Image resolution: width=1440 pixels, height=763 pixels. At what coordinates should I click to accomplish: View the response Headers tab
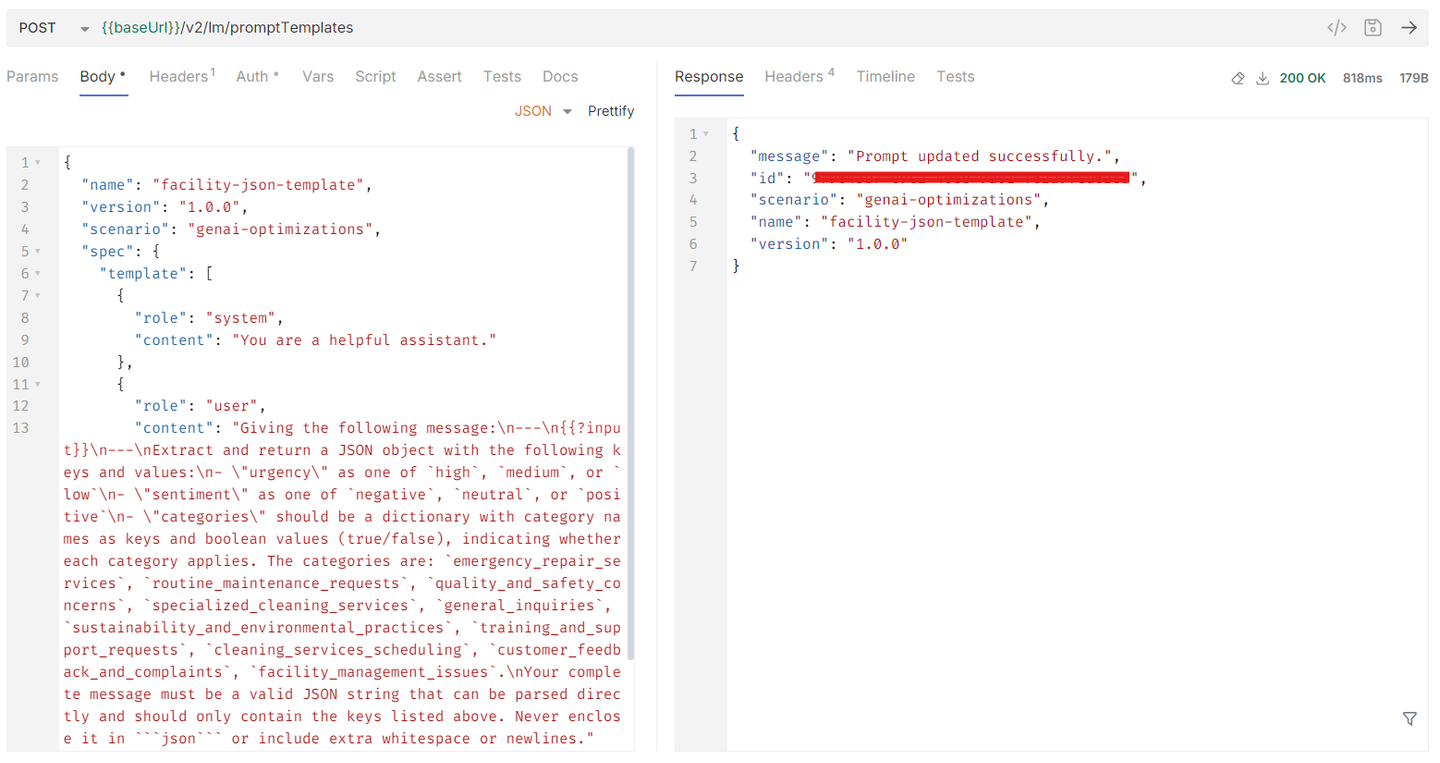coord(799,76)
